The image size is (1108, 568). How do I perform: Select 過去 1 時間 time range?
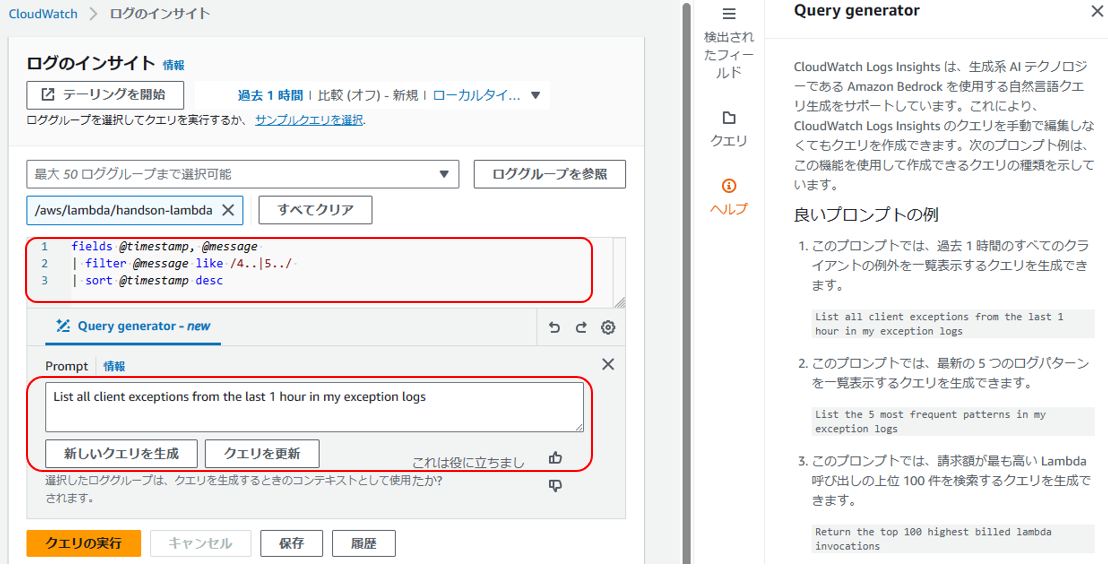click(270, 95)
